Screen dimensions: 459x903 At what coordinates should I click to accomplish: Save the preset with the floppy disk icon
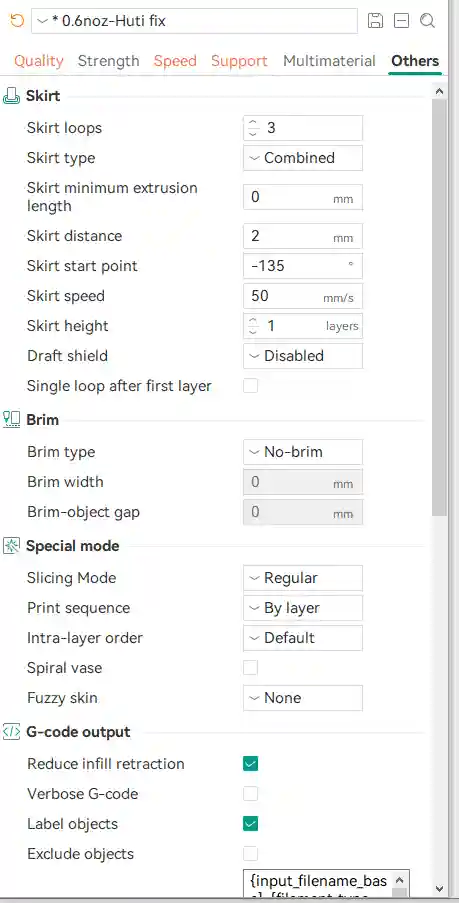375,21
